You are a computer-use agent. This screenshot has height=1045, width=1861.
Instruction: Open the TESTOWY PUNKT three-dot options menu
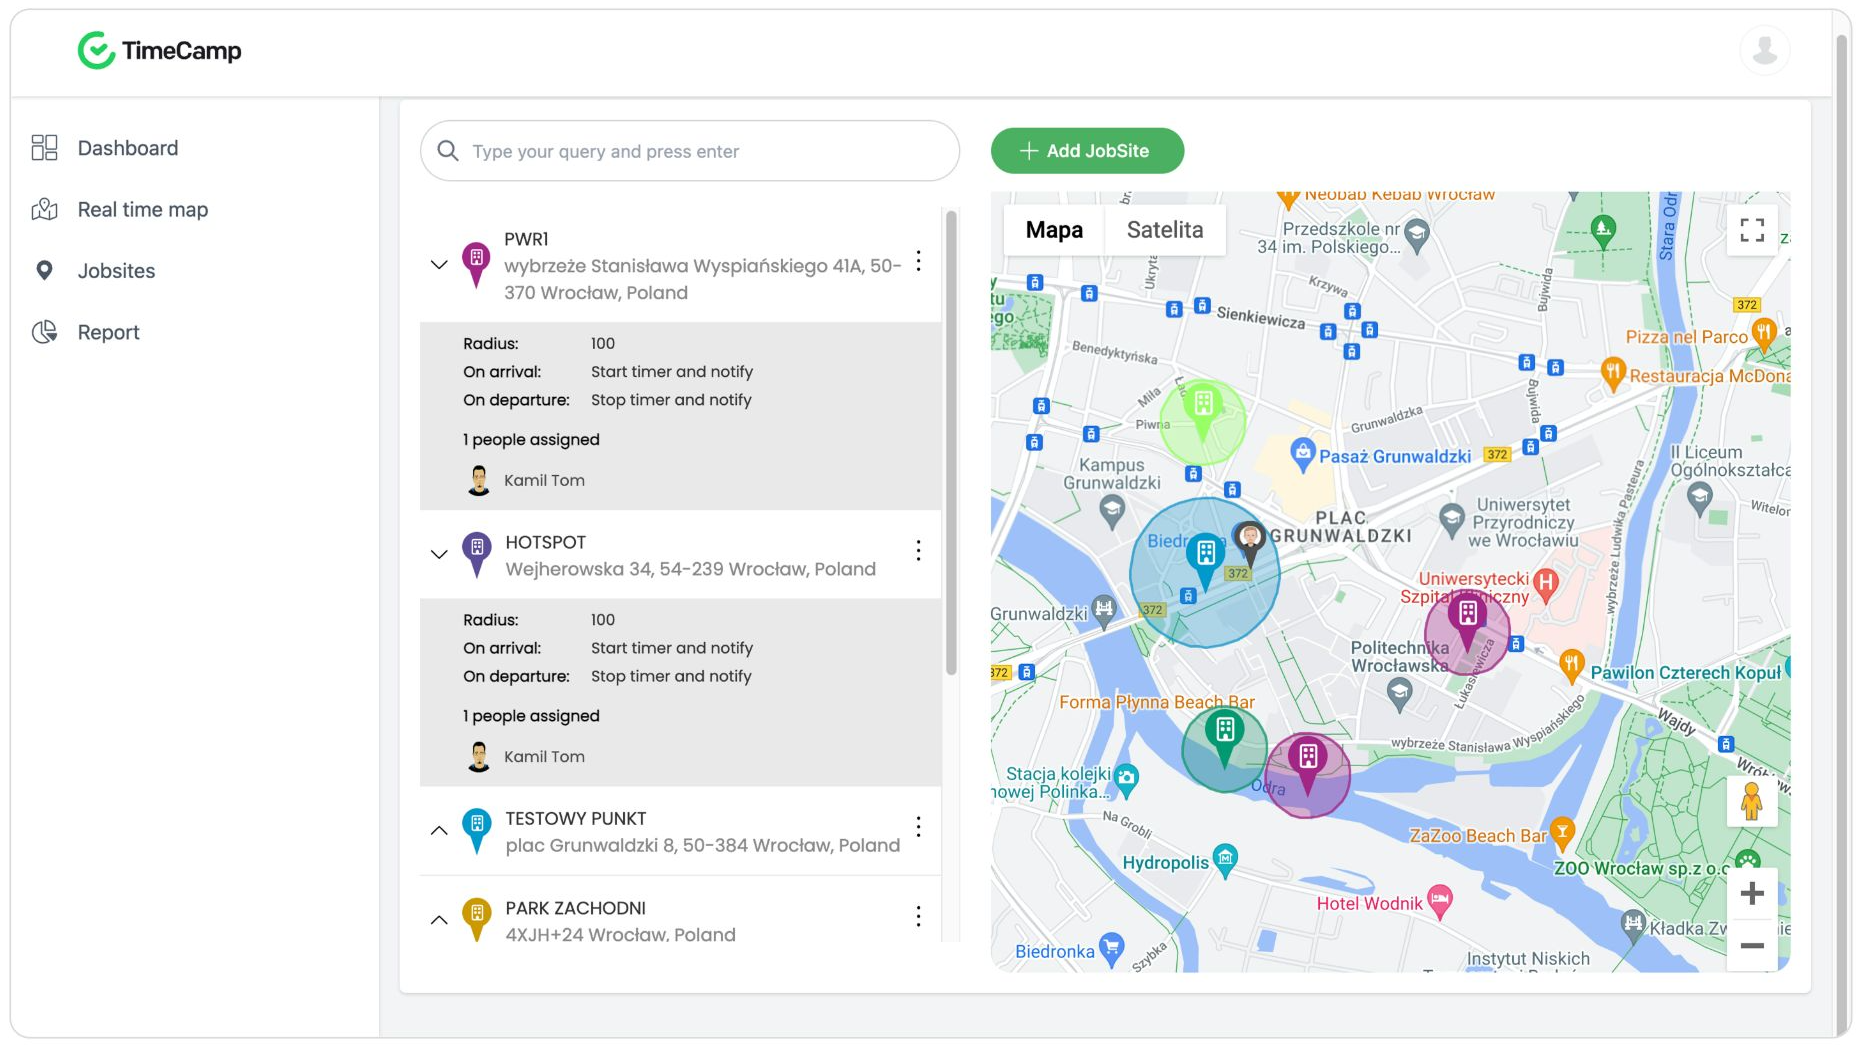918,827
